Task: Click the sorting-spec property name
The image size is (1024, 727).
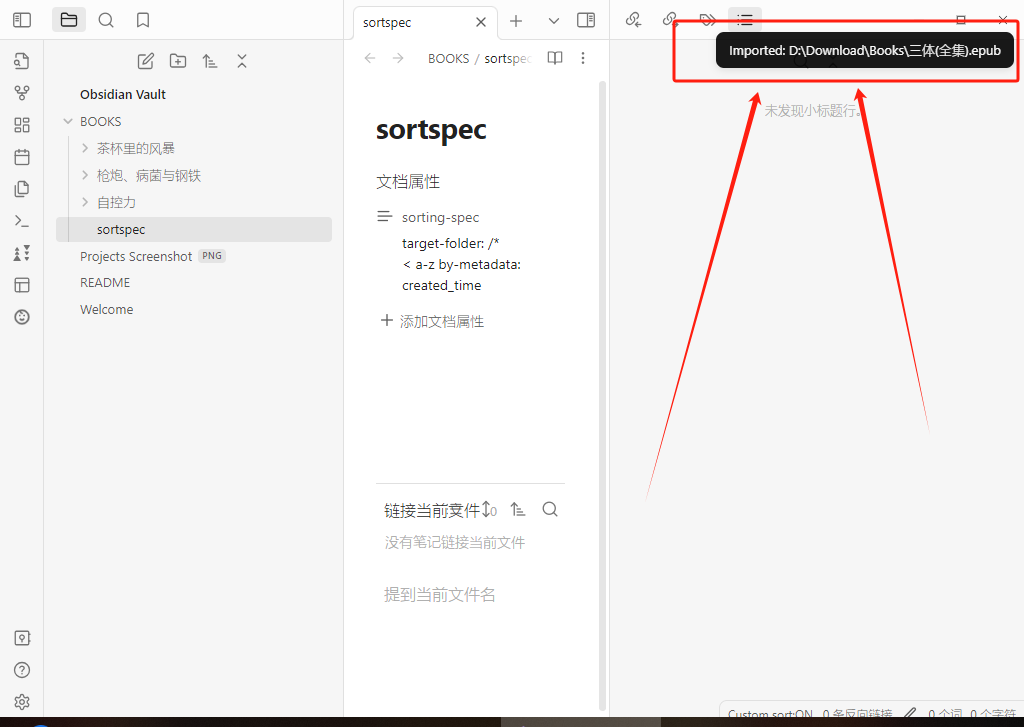Action: tap(440, 218)
